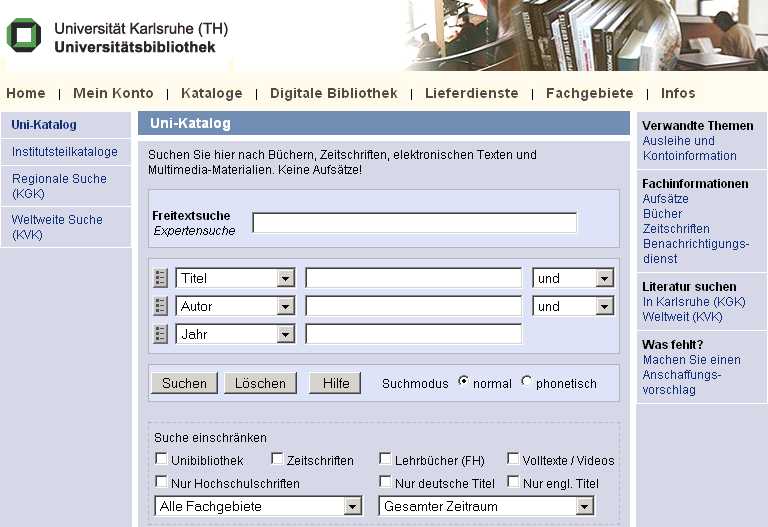The height and width of the screenshot is (527, 768).
Task: Open Aufsätze under Fachinformationen
Action: tap(665, 198)
